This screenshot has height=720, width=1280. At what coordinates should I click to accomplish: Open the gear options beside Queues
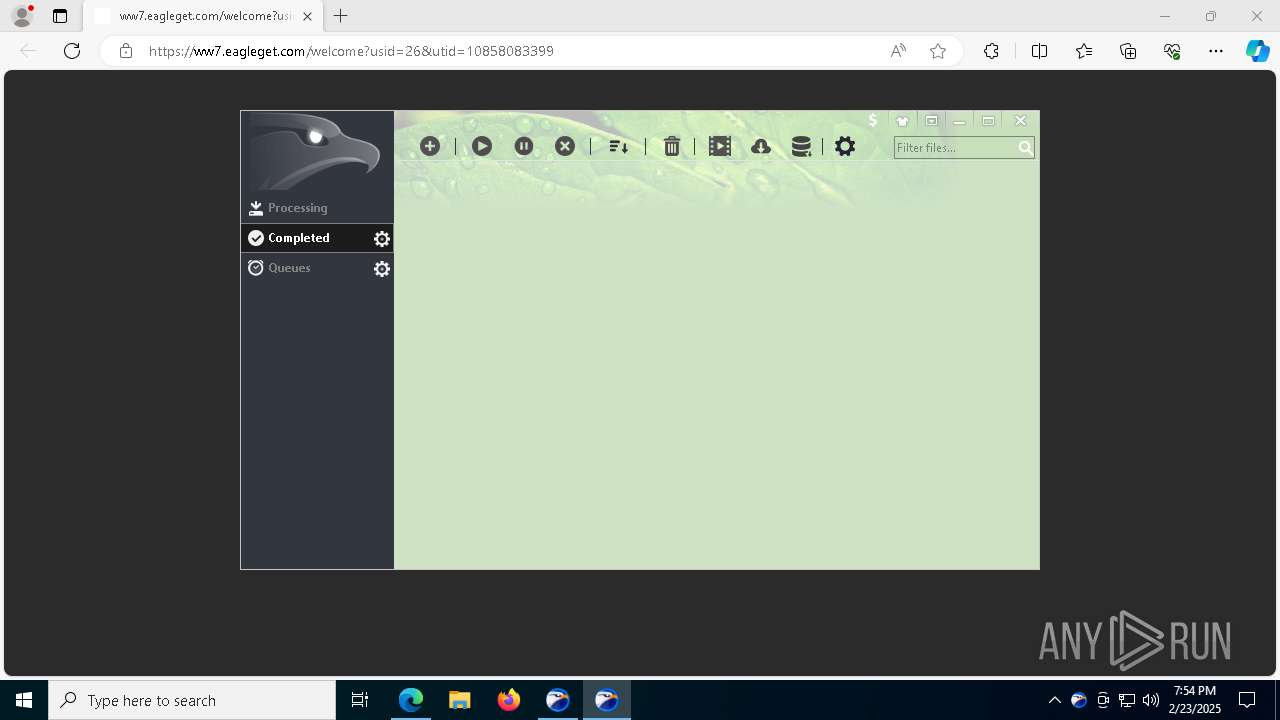[382, 269]
